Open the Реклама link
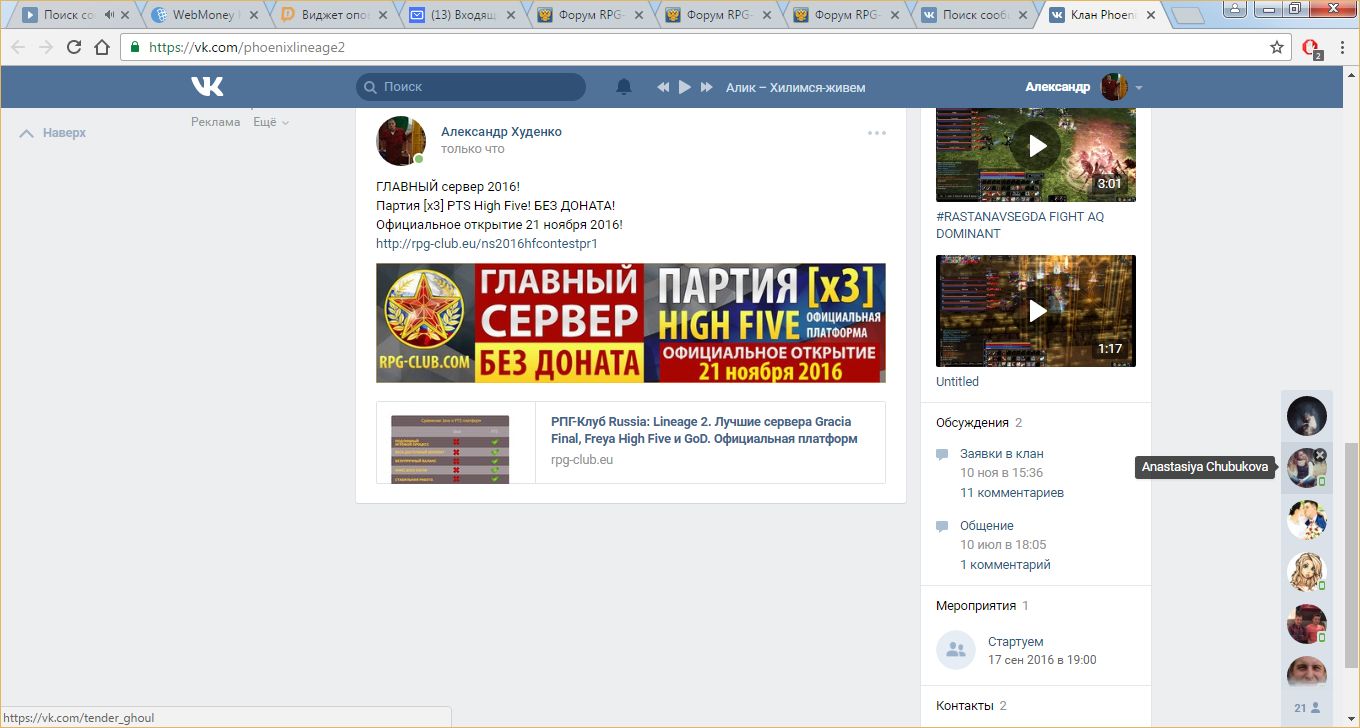 coord(216,122)
